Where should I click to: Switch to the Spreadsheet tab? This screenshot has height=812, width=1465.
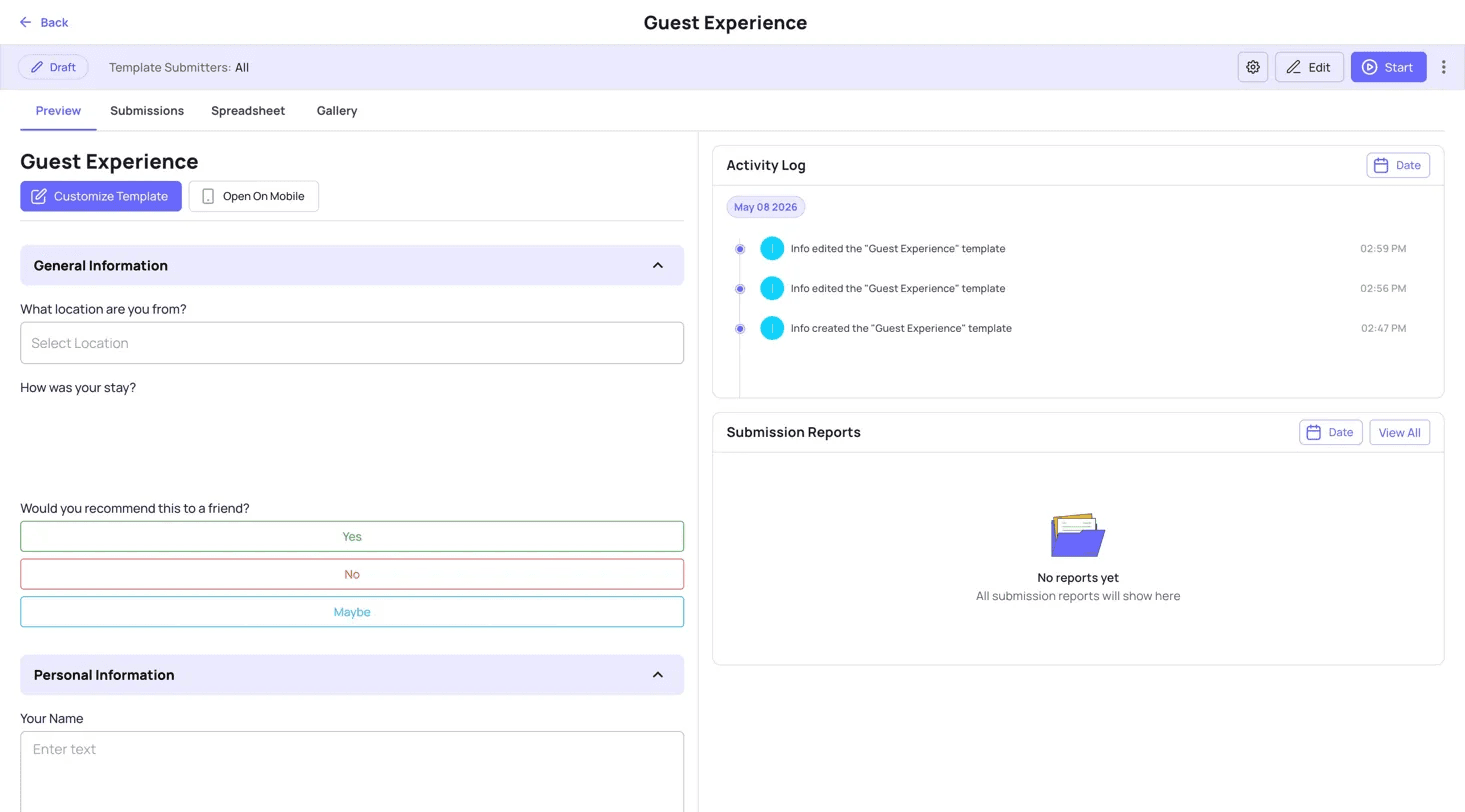[x=248, y=111]
